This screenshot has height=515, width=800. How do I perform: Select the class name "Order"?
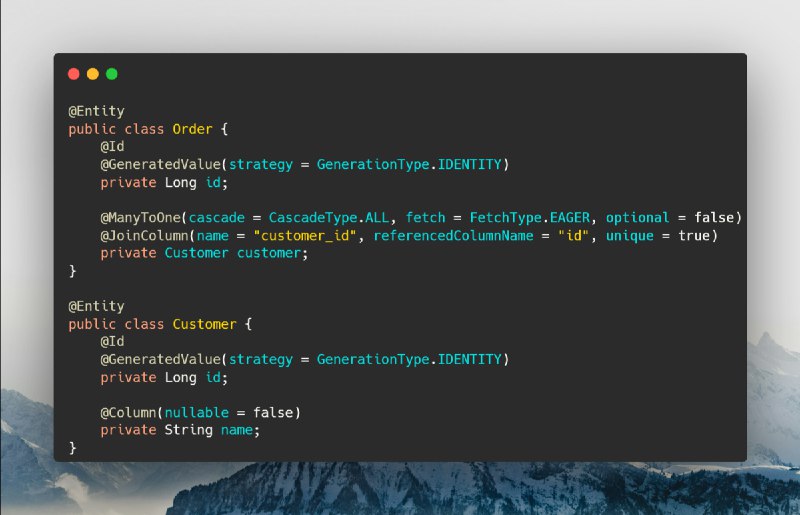(192, 129)
